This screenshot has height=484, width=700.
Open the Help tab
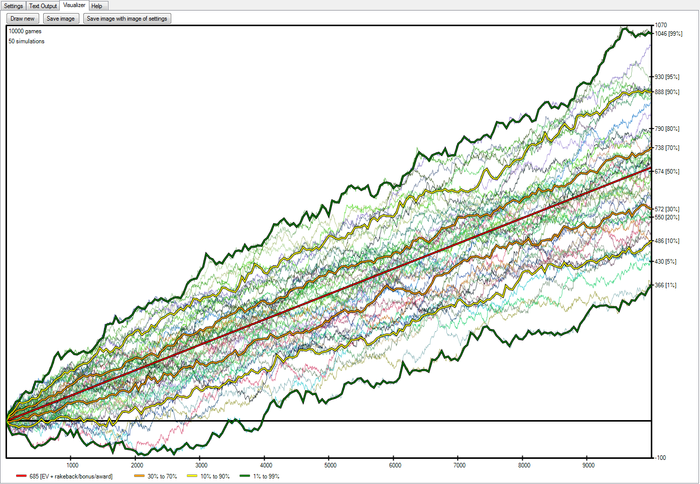click(97, 6)
